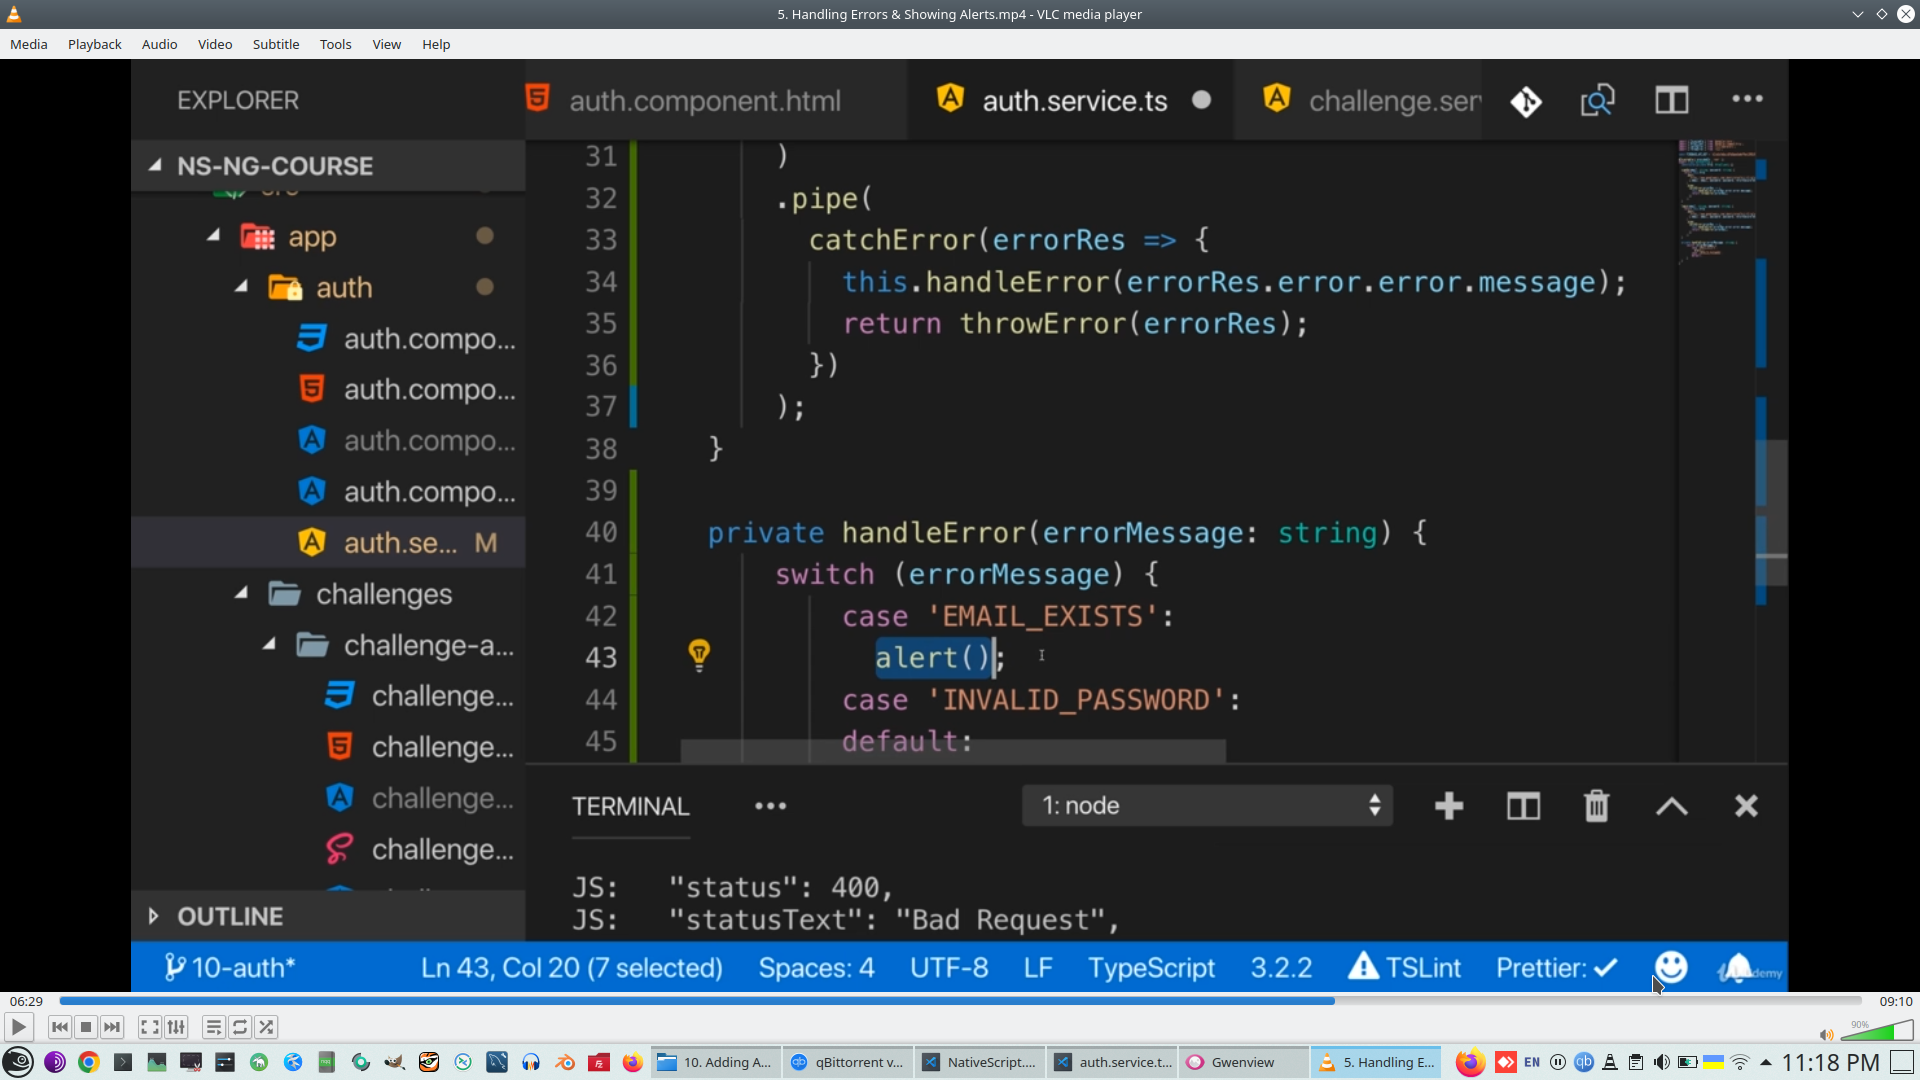Open the Tools menu
The height and width of the screenshot is (1080, 1920).
335,44
